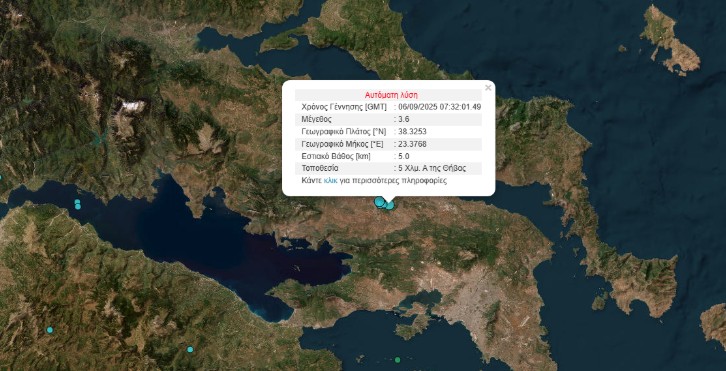726x371 pixels.
Task: Click the 'Εστιακό Βάθος [km]' label
Action: (x=336, y=156)
